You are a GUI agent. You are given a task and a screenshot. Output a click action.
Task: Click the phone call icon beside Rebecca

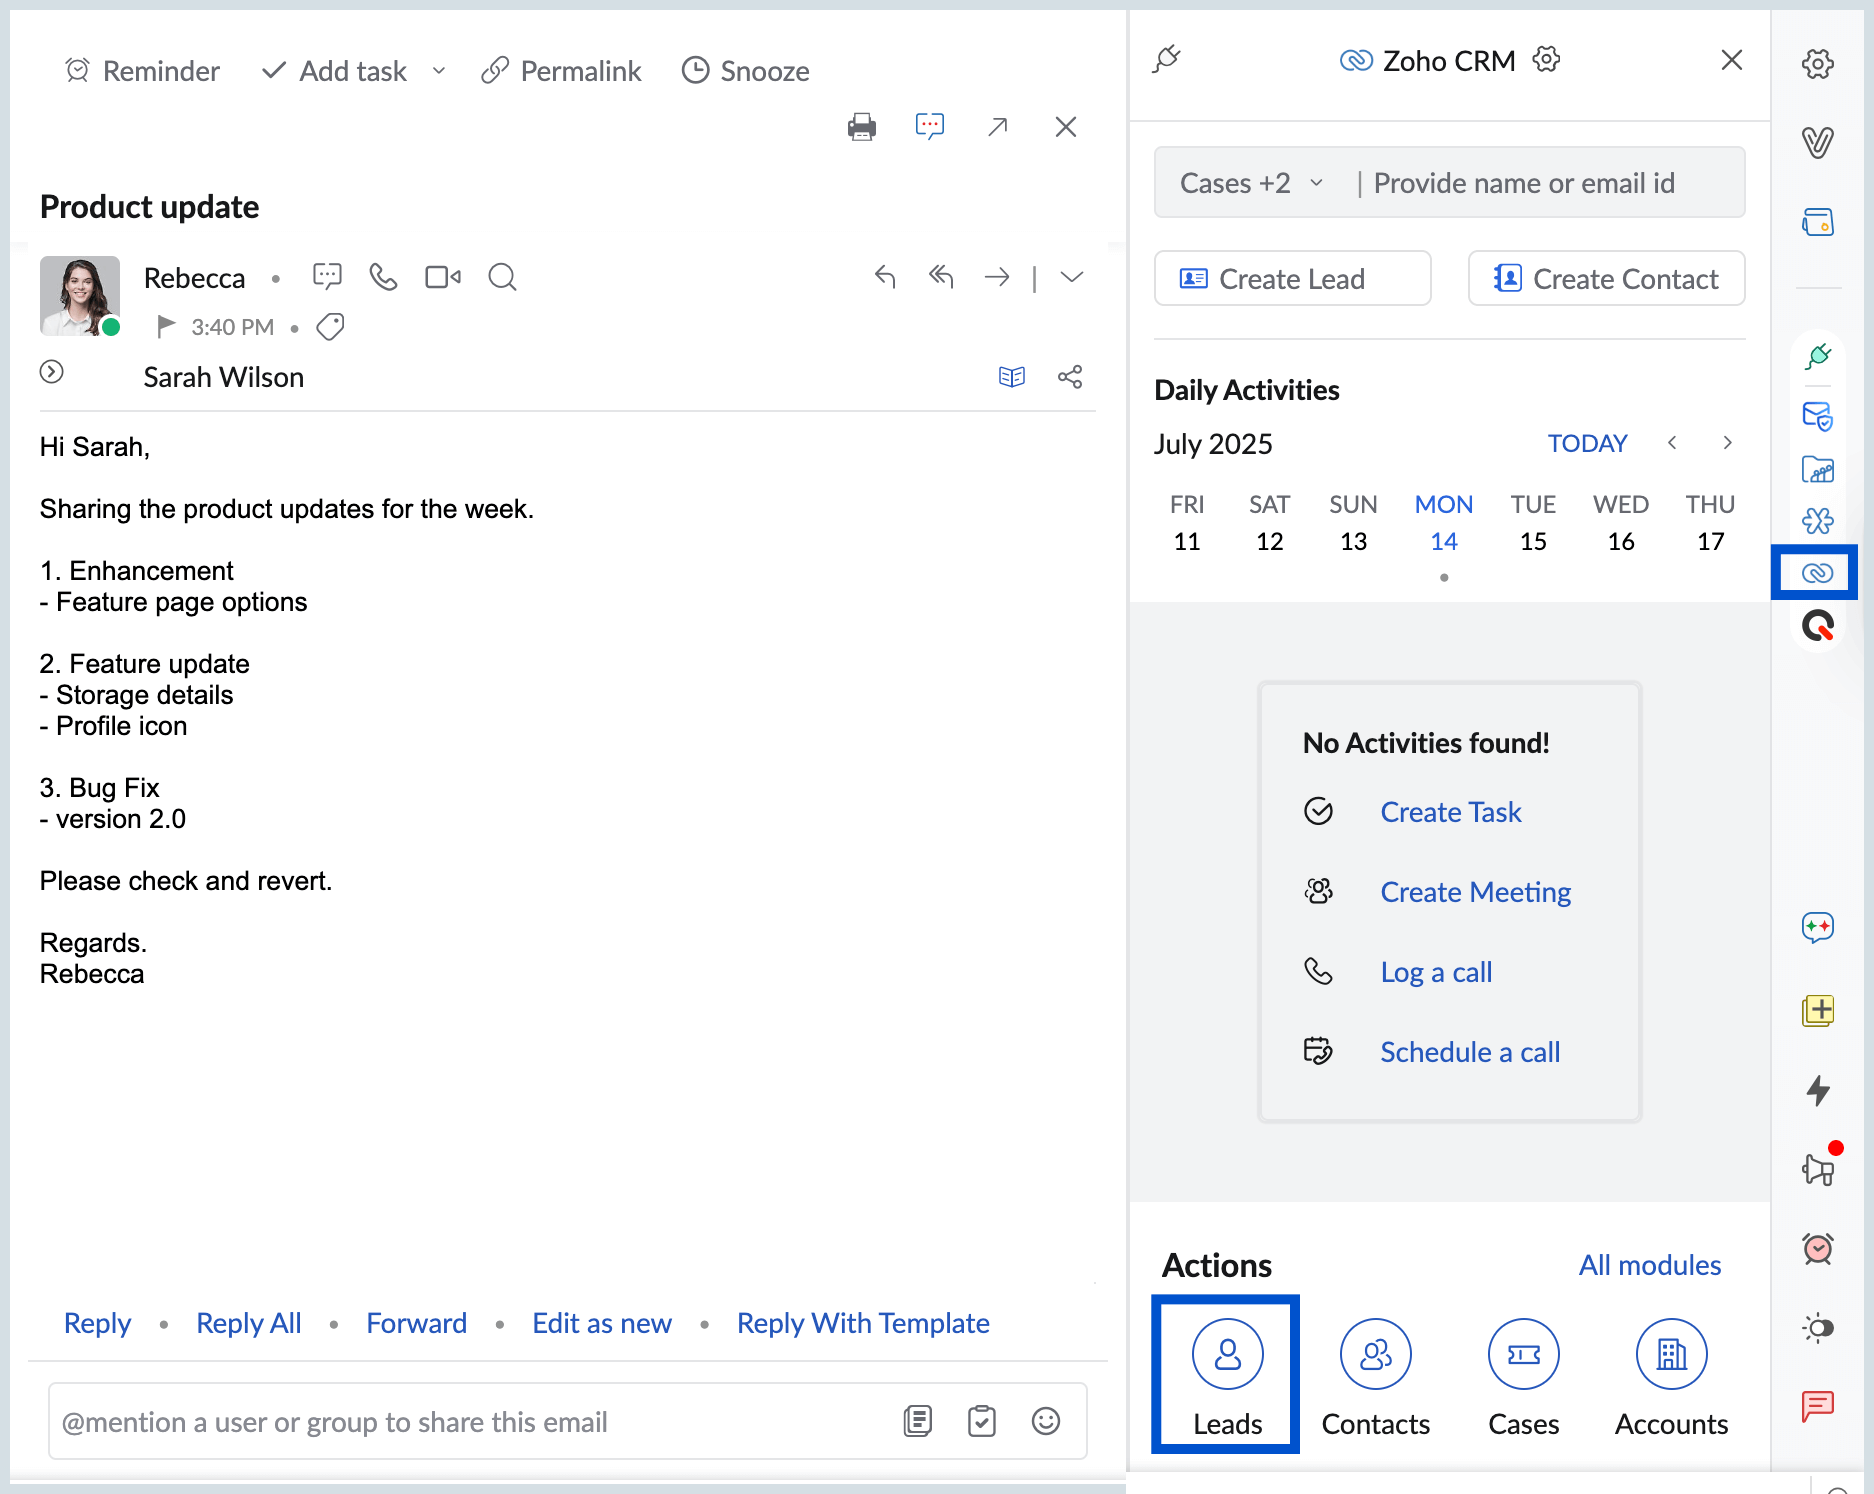click(383, 277)
